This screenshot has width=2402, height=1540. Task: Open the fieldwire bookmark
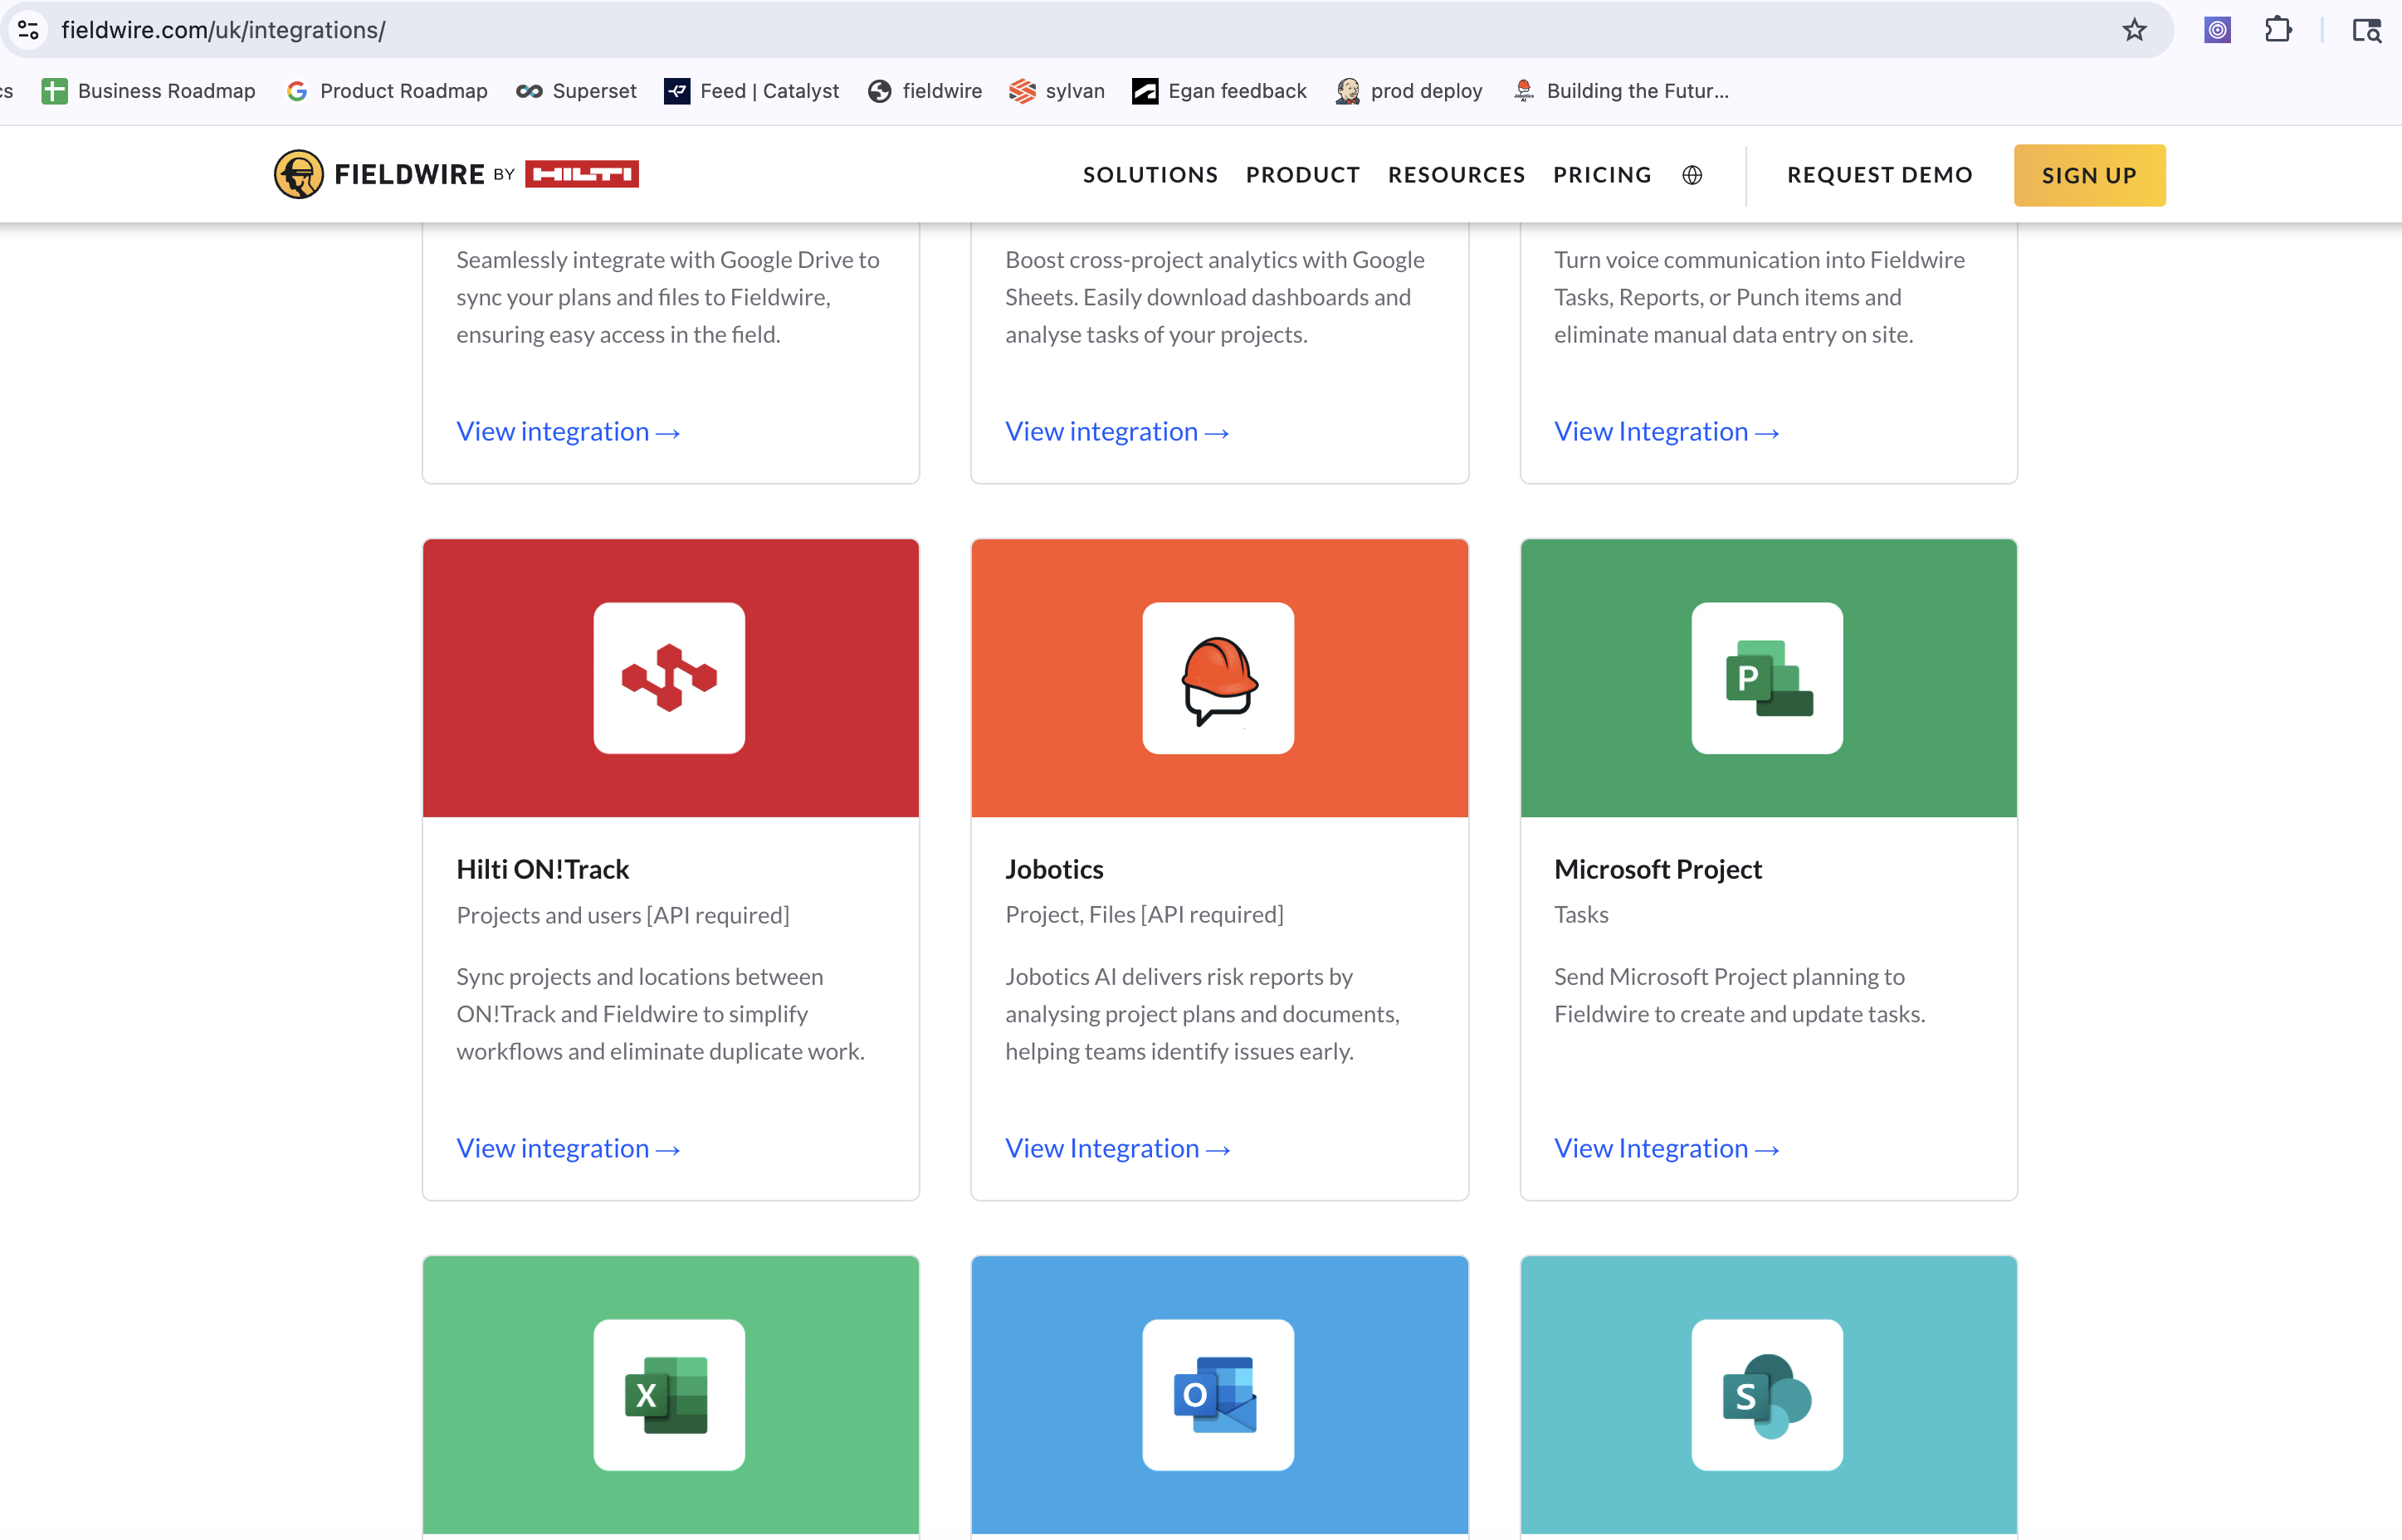point(925,91)
